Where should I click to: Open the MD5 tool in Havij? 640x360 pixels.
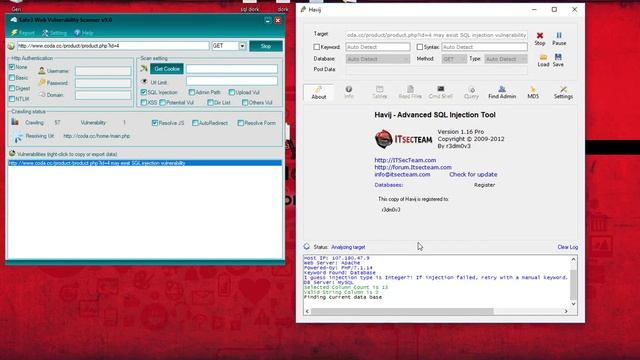533,92
